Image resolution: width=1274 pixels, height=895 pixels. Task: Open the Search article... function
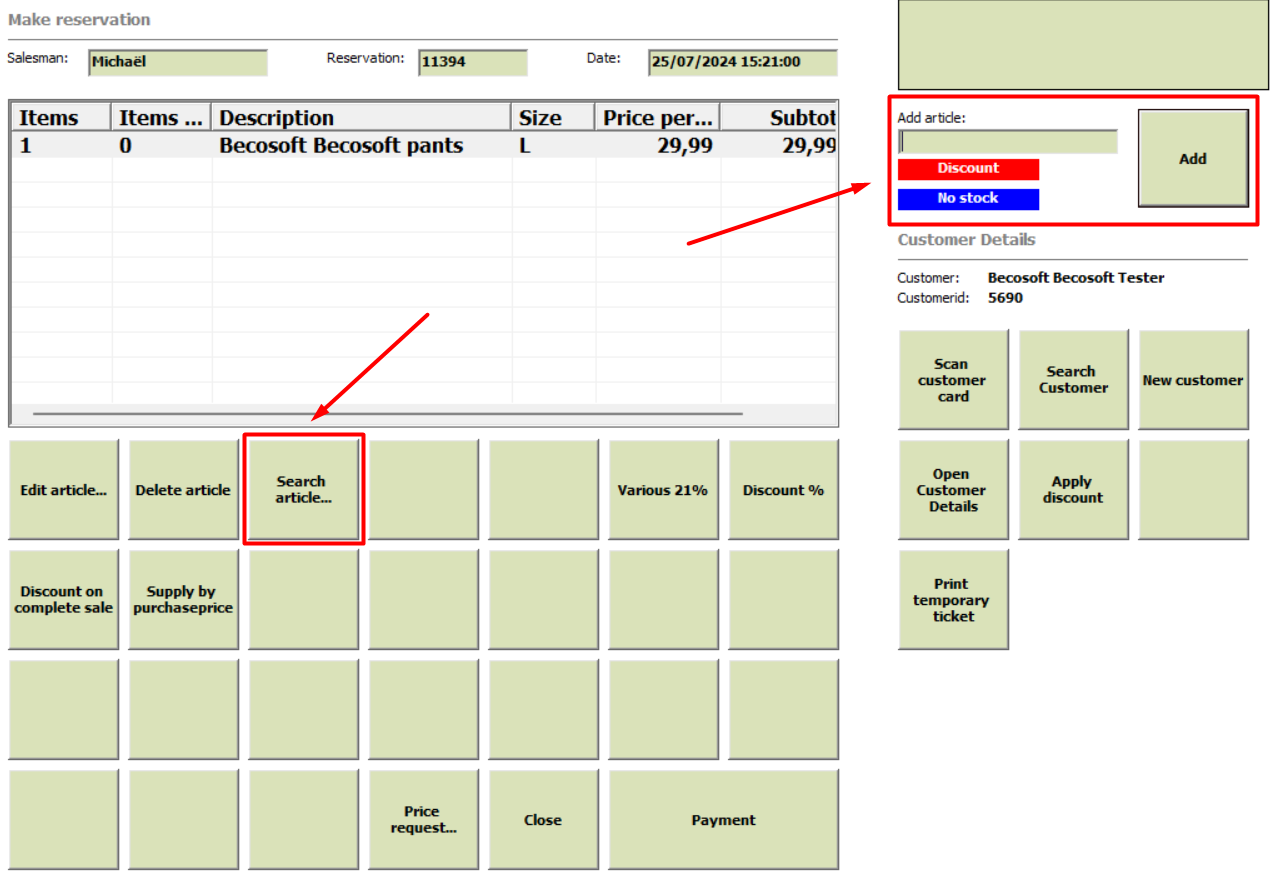(304, 490)
